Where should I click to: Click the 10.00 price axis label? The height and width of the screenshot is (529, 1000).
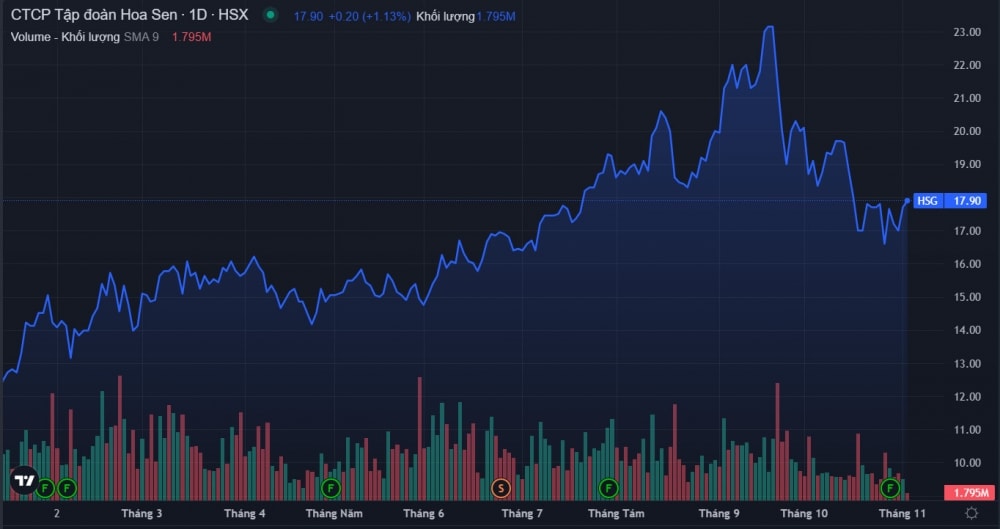coord(967,463)
